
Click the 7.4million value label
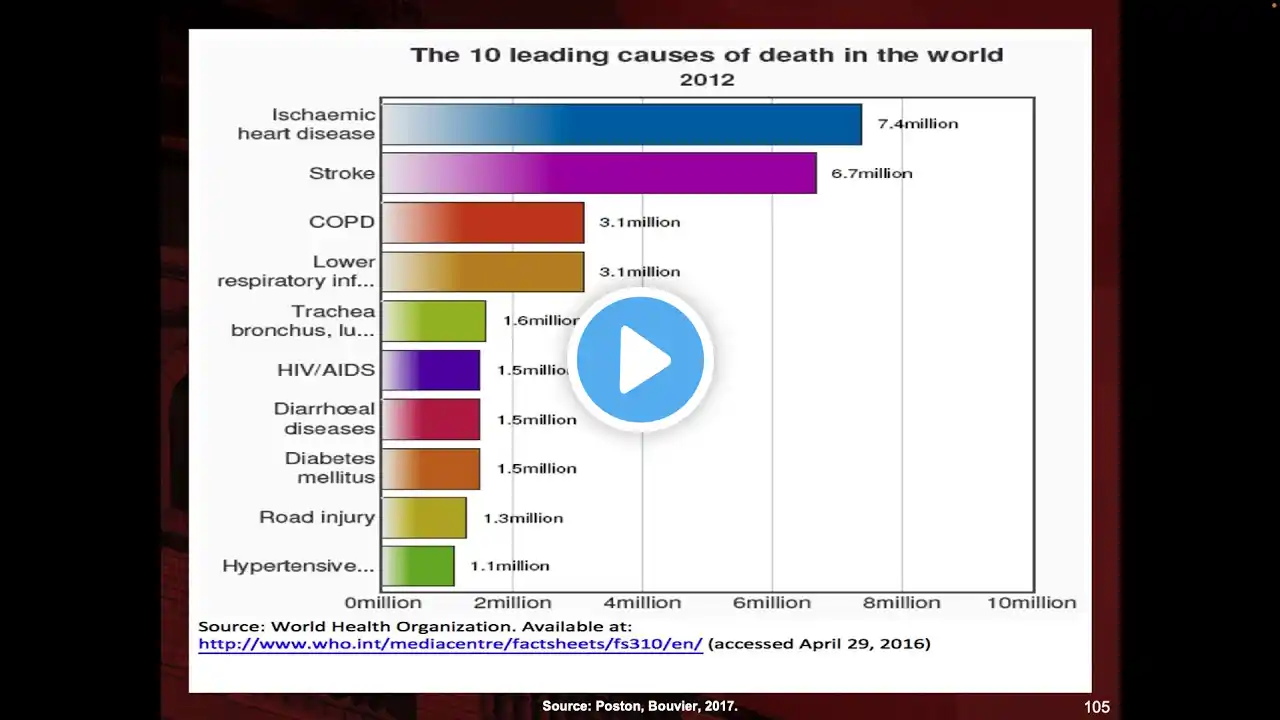point(918,124)
